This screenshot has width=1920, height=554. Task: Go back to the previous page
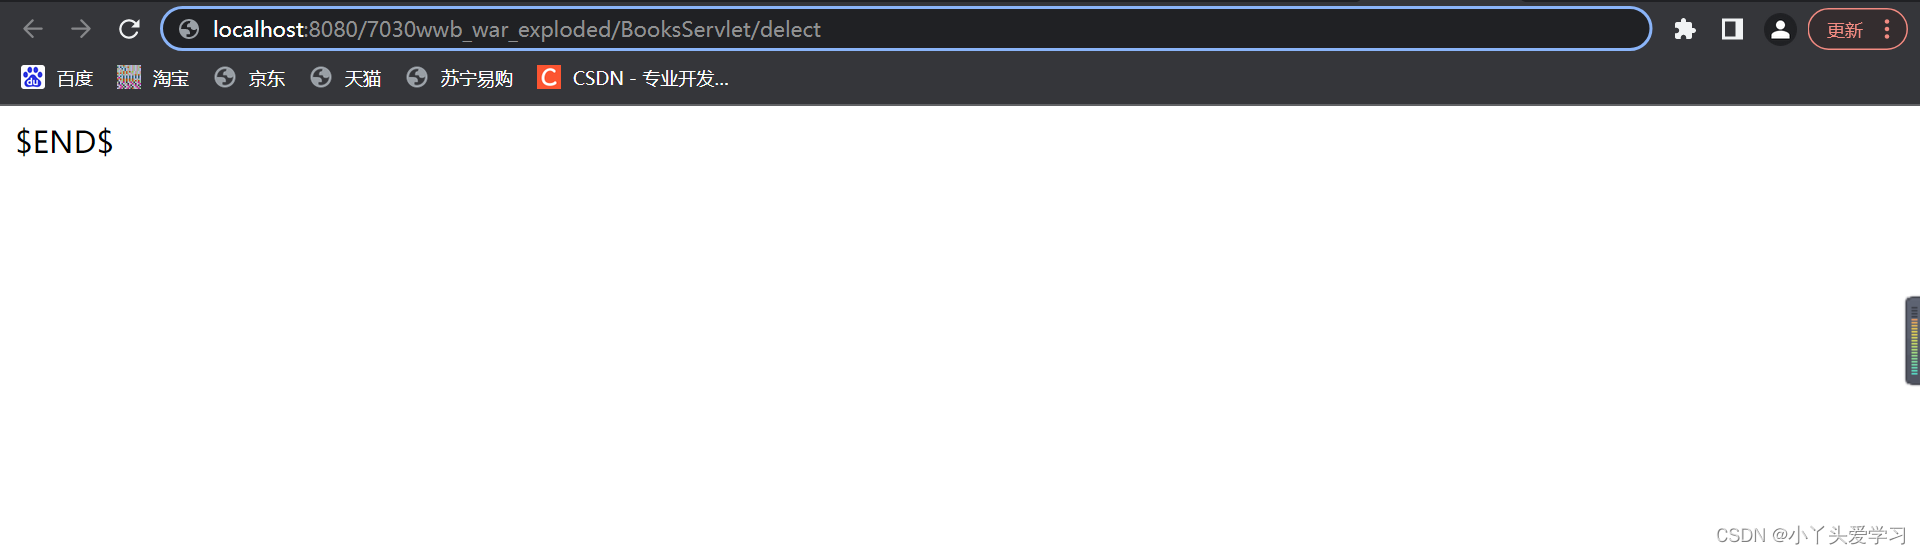[x=33, y=29]
